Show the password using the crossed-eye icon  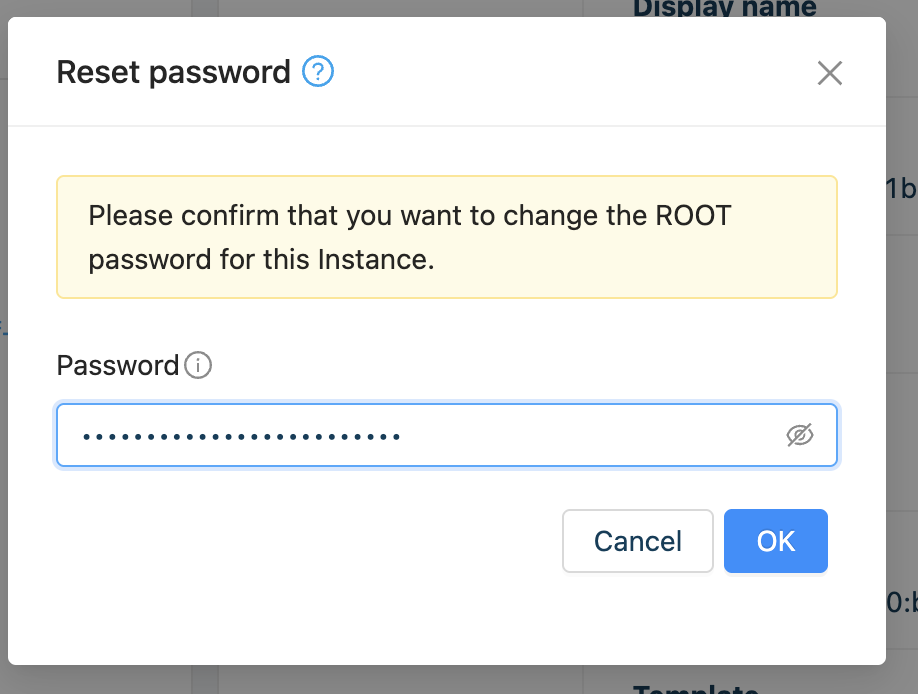(x=800, y=435)
